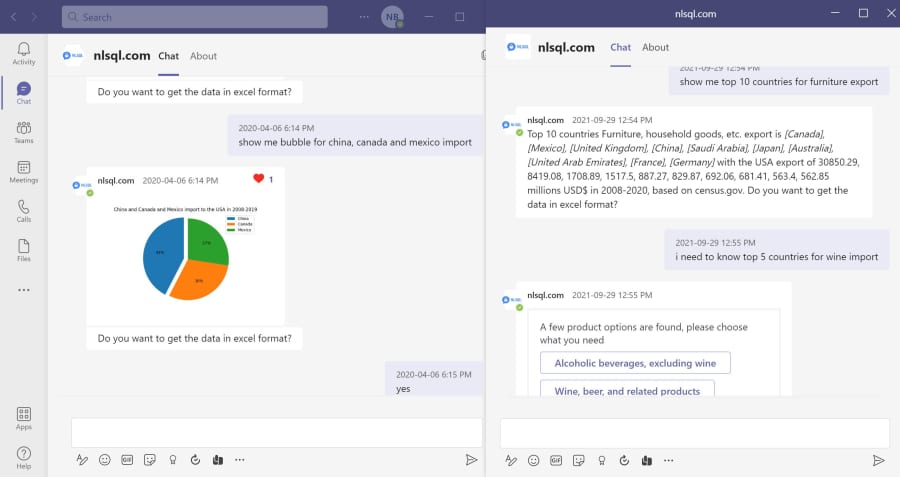Click emoji icon in left compose toolbar
Image resolution: width=900 pixels, height=477 pixels.
click(x=104, y=460)
